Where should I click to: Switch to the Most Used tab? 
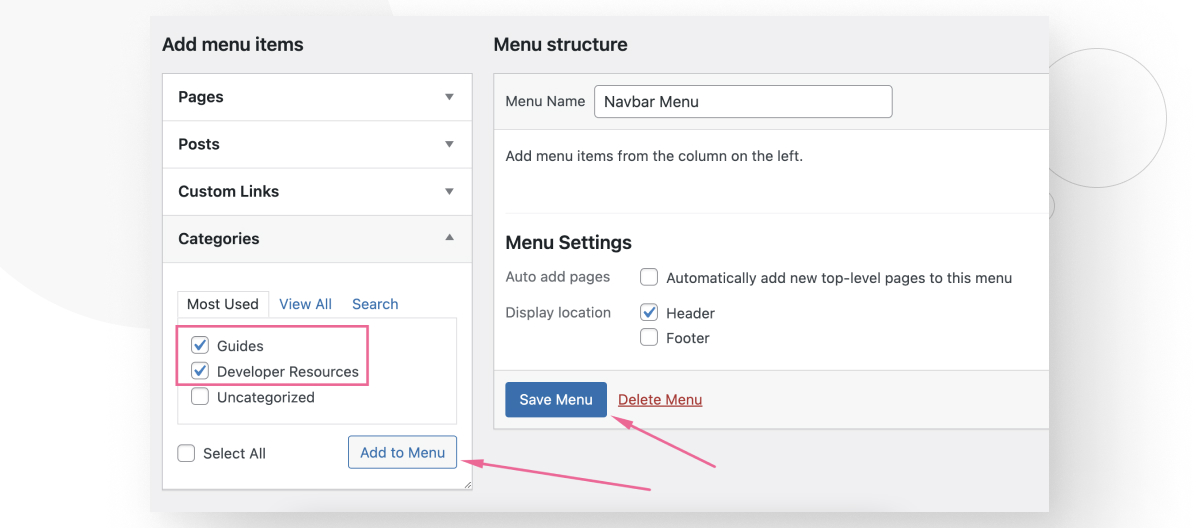click(223, 304)
